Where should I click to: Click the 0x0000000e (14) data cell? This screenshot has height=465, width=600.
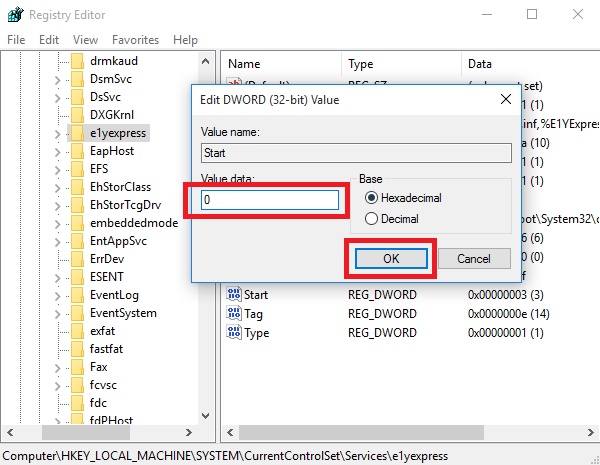pyautogui.click(x=509, y=314)
